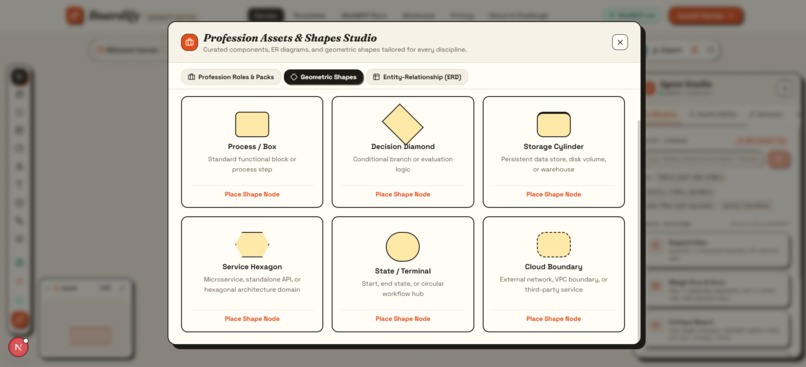Viewport: 806px width, 367px height.
Task: Click the "Curated components, ER diagrams" subtitle
Action: (335, 50)
